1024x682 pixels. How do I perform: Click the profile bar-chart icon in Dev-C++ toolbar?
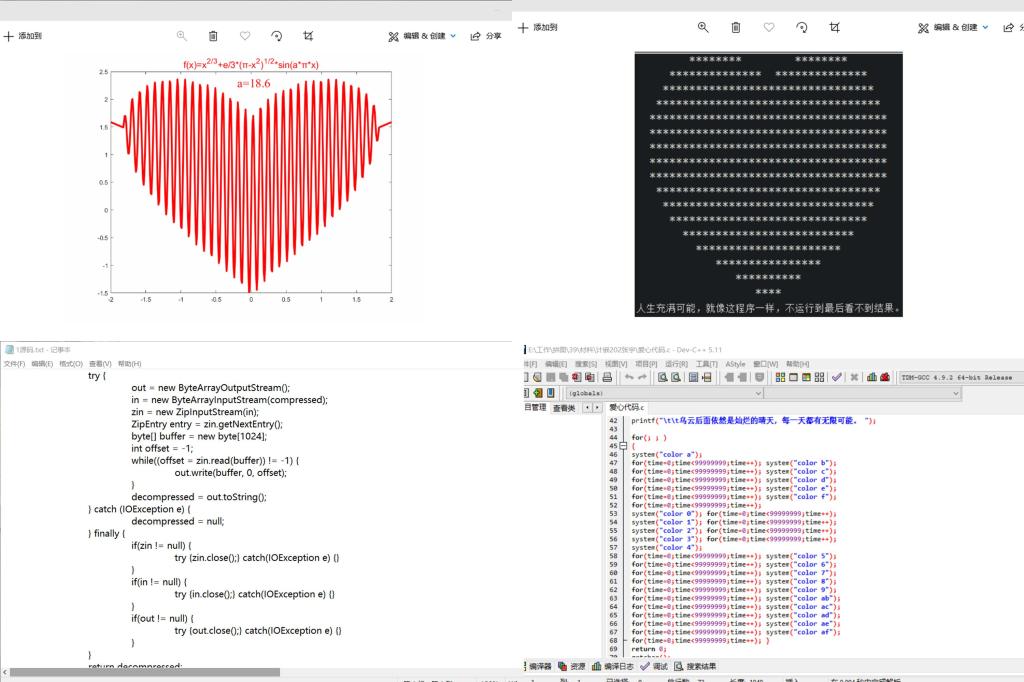(x=871, y=377)
